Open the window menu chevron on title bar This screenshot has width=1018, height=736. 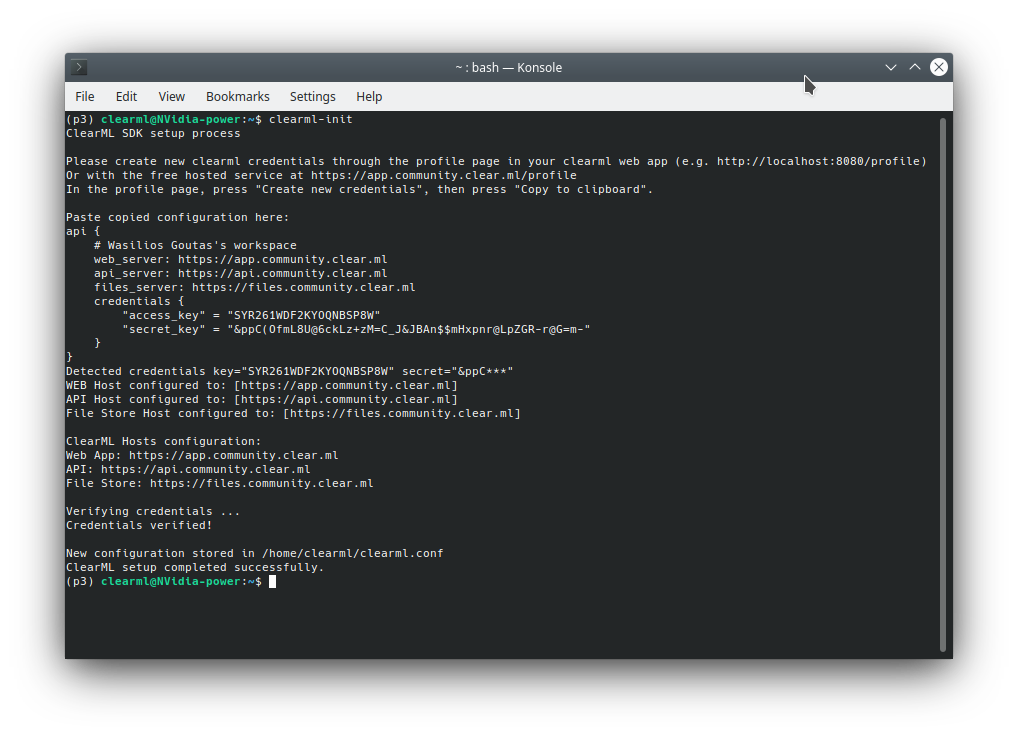(x=890, y=67)
